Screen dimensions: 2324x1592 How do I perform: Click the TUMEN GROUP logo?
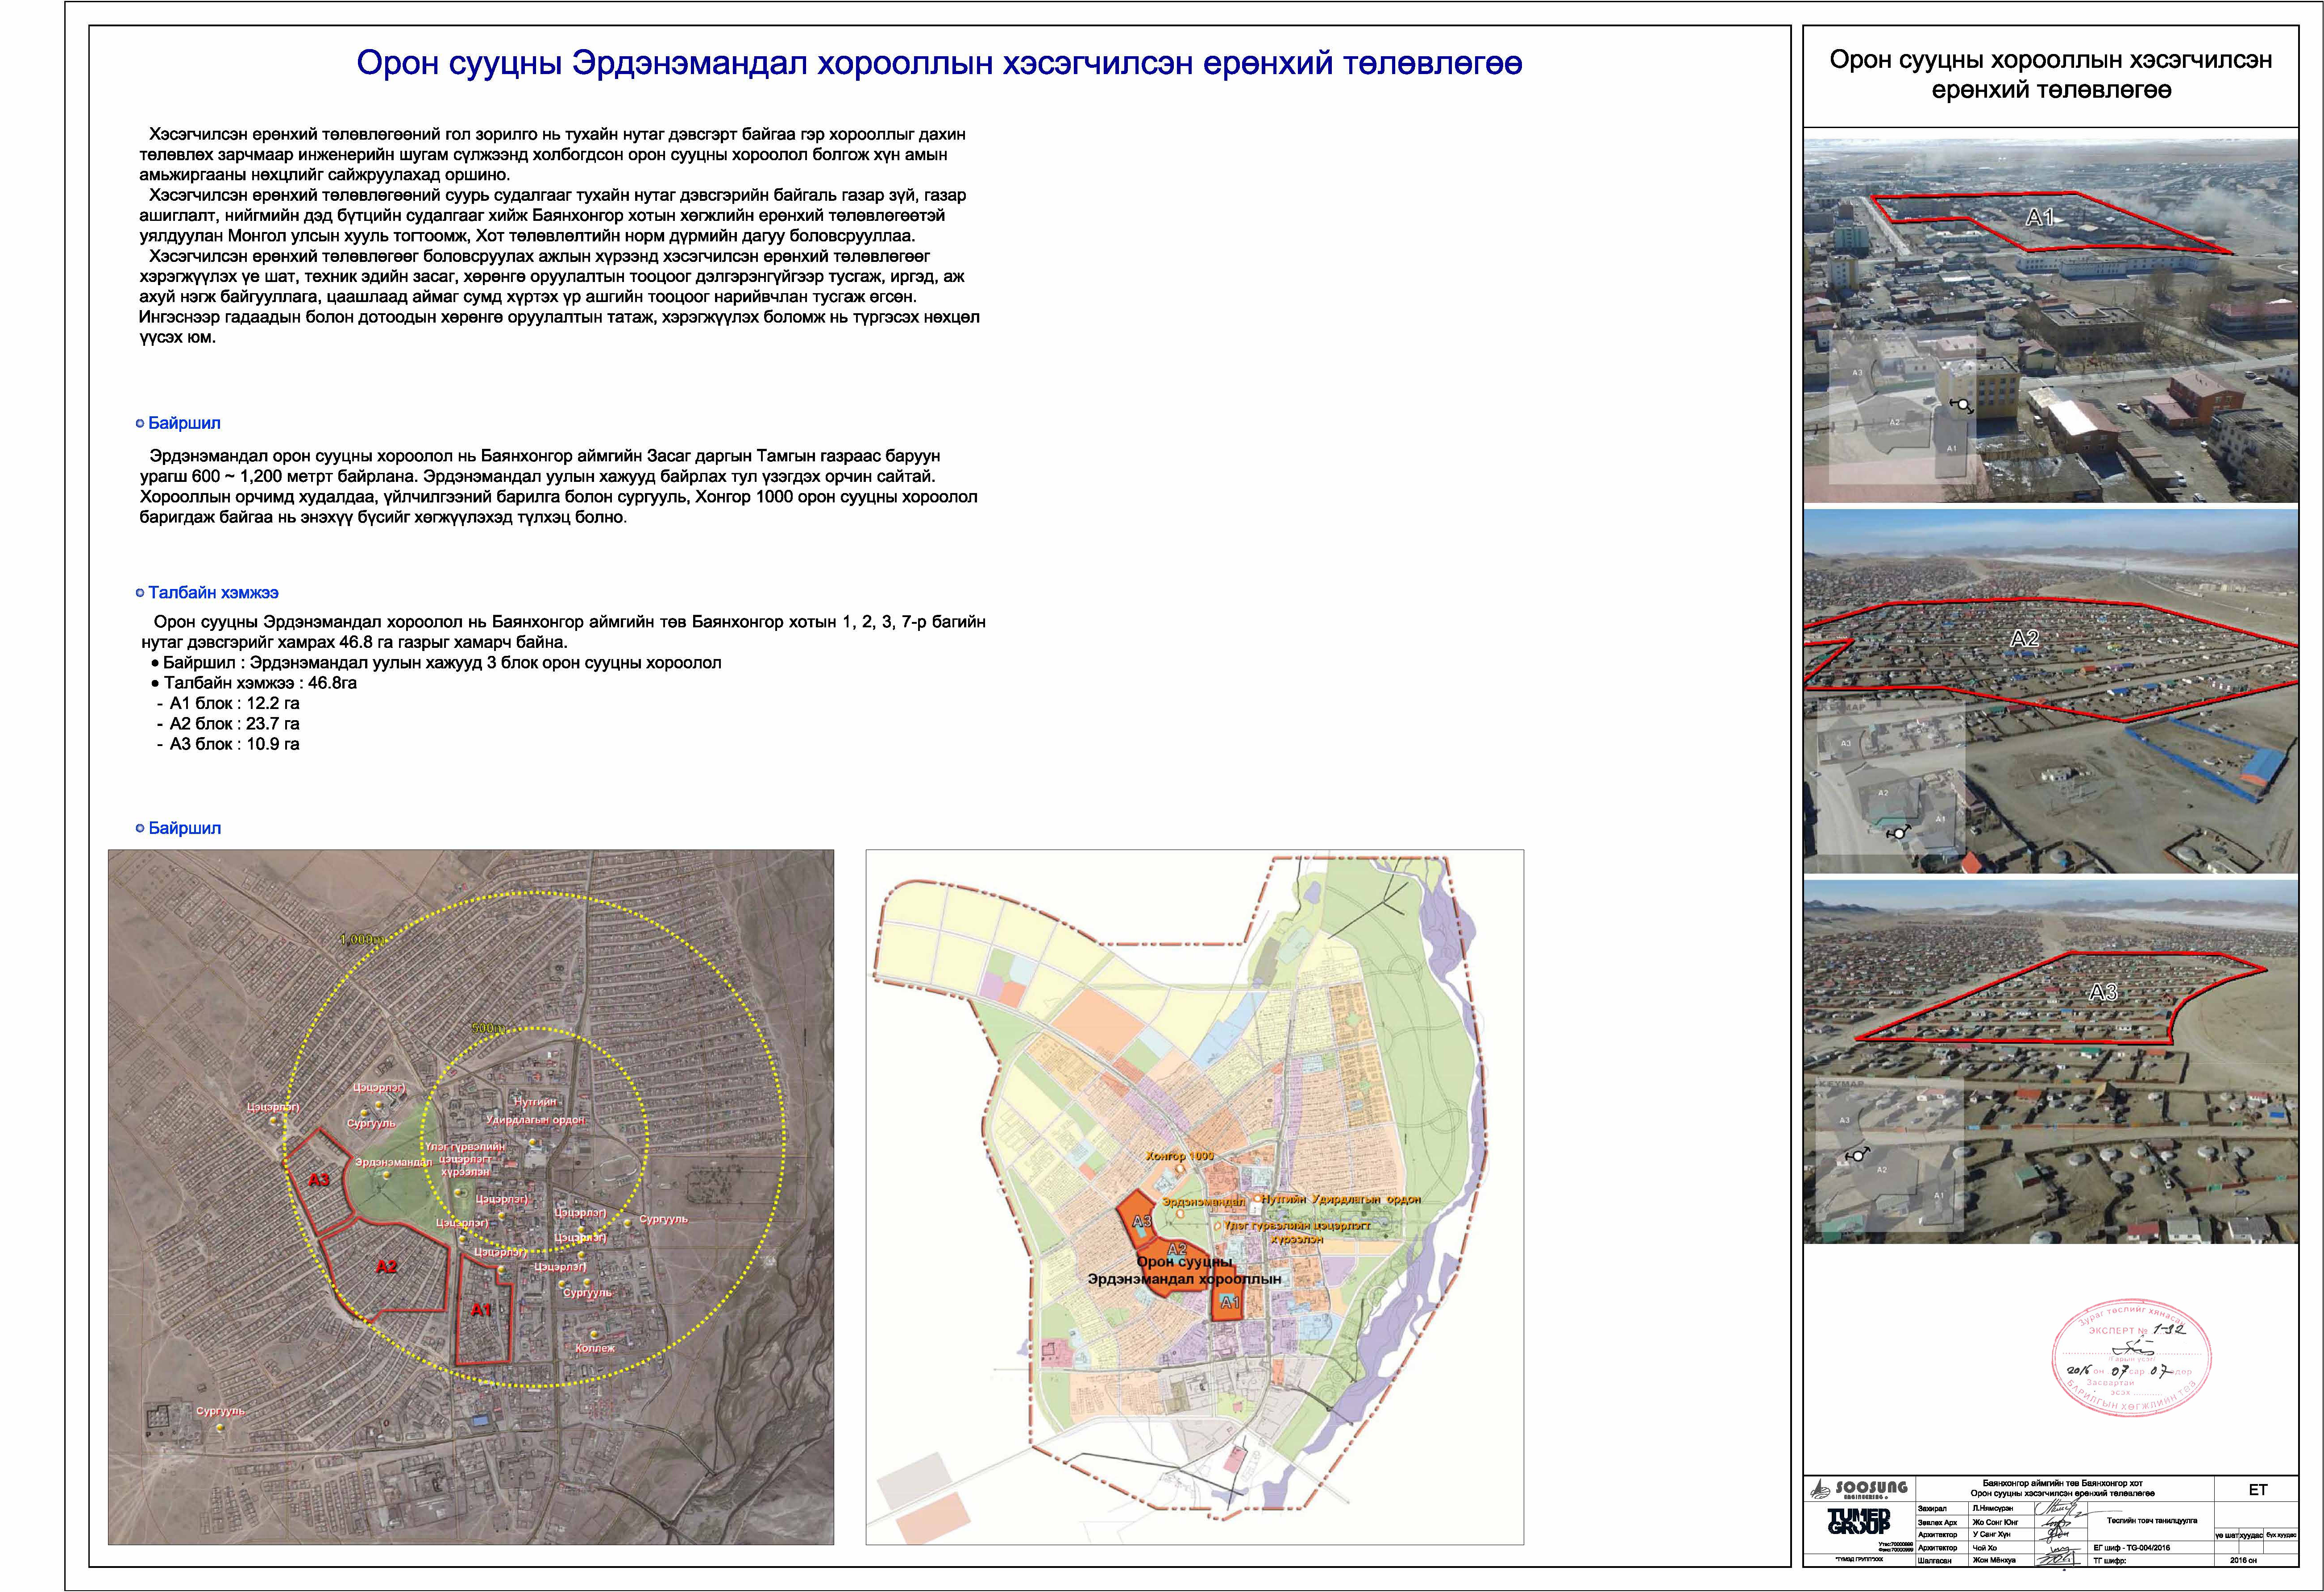coord(1858,1521)
